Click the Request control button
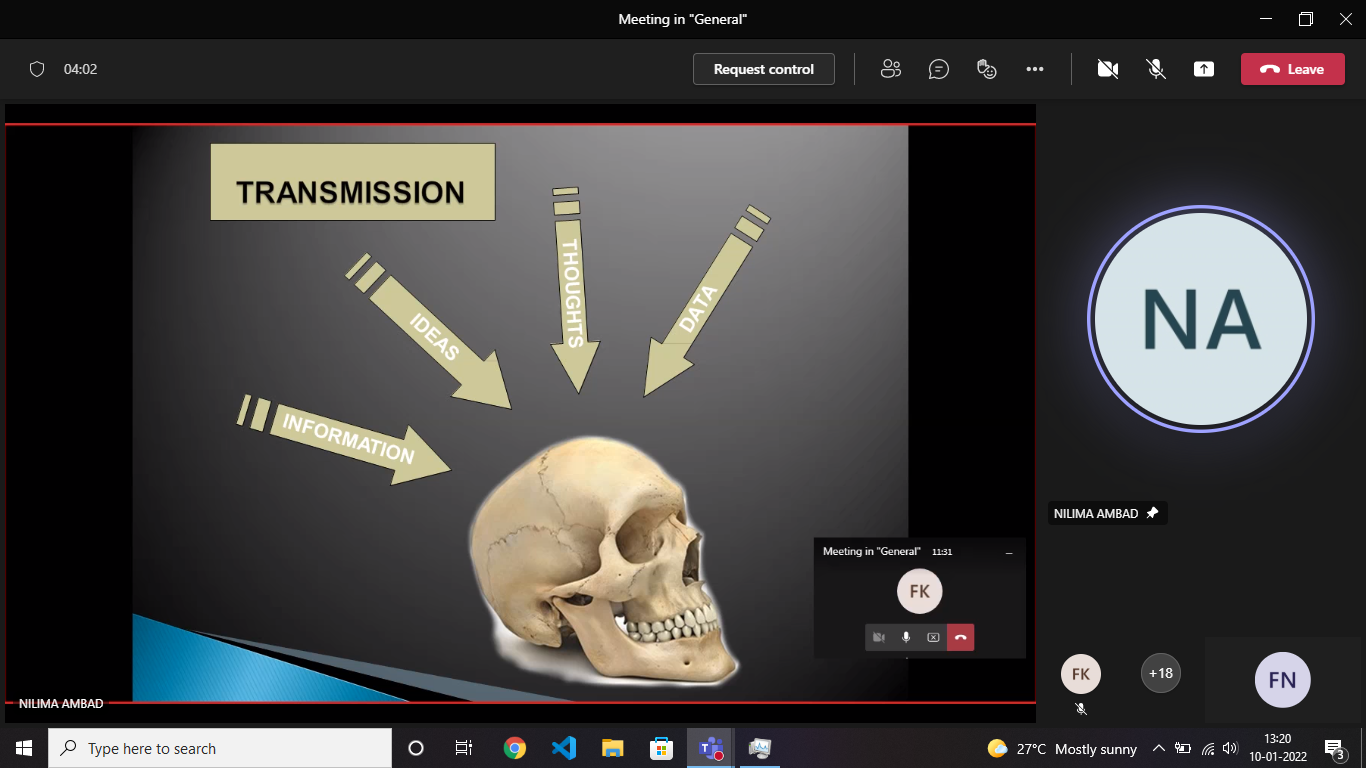Viewport: 1366px width, 768px height. tap(764, 69)
